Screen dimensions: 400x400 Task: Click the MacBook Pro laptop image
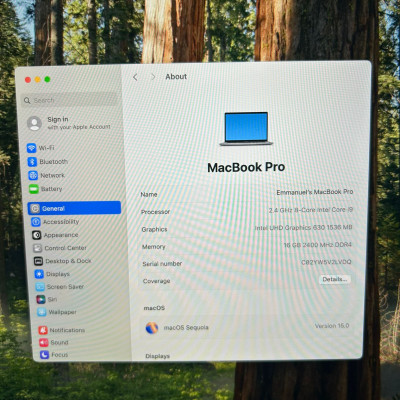pyautogui.click(x=246, y=129)
